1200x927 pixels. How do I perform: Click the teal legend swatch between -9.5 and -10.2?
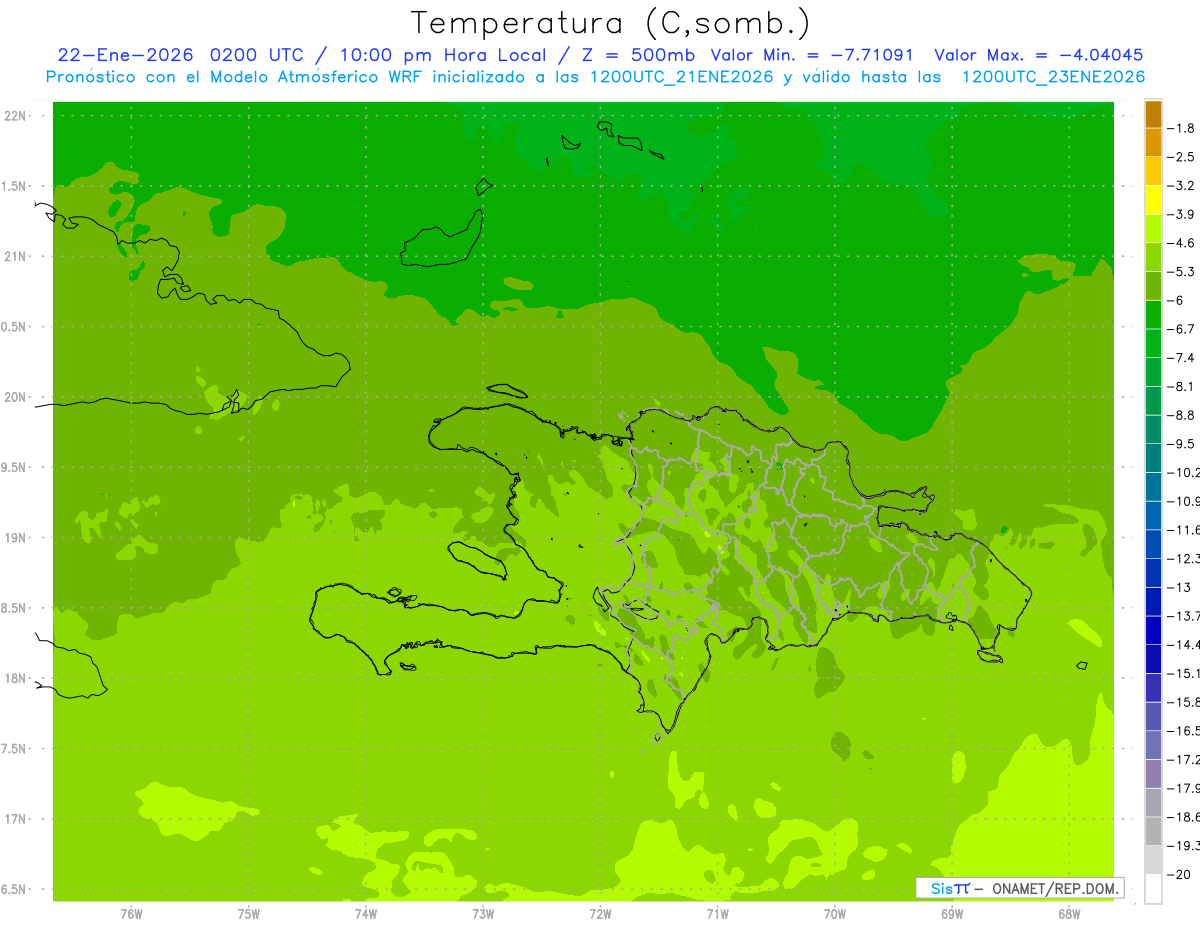pyautogui.click(x=1153, y=458)
